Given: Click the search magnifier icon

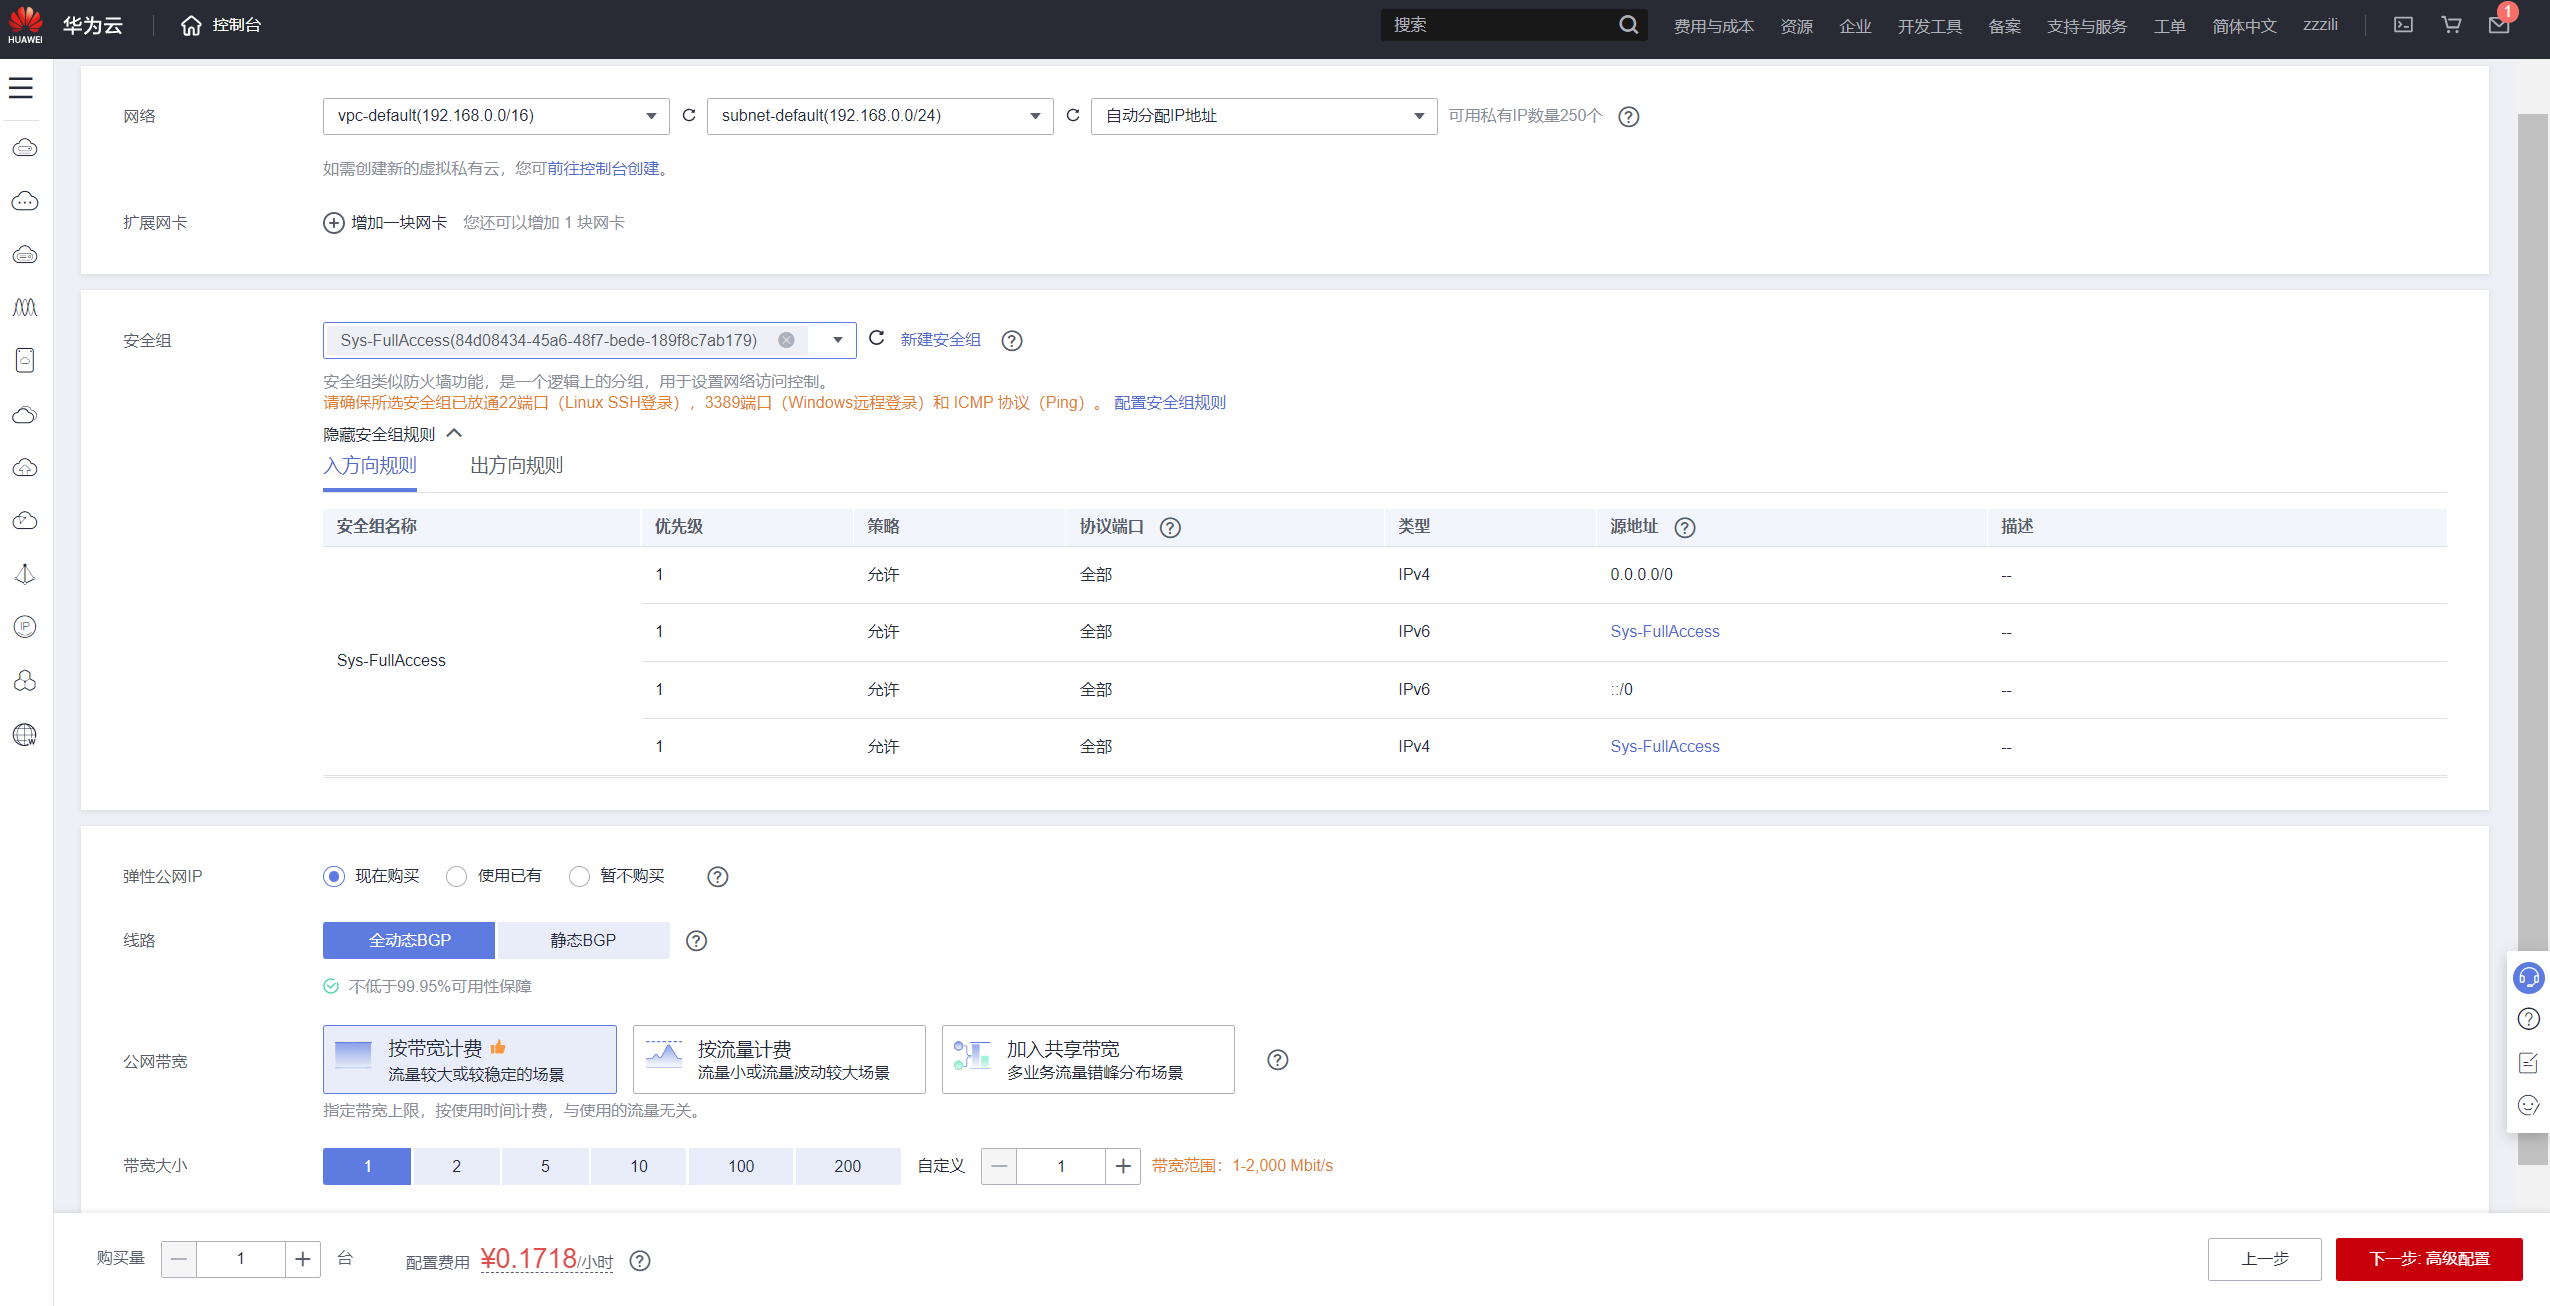Looking at the screenshot, I should coord(1628,25).
